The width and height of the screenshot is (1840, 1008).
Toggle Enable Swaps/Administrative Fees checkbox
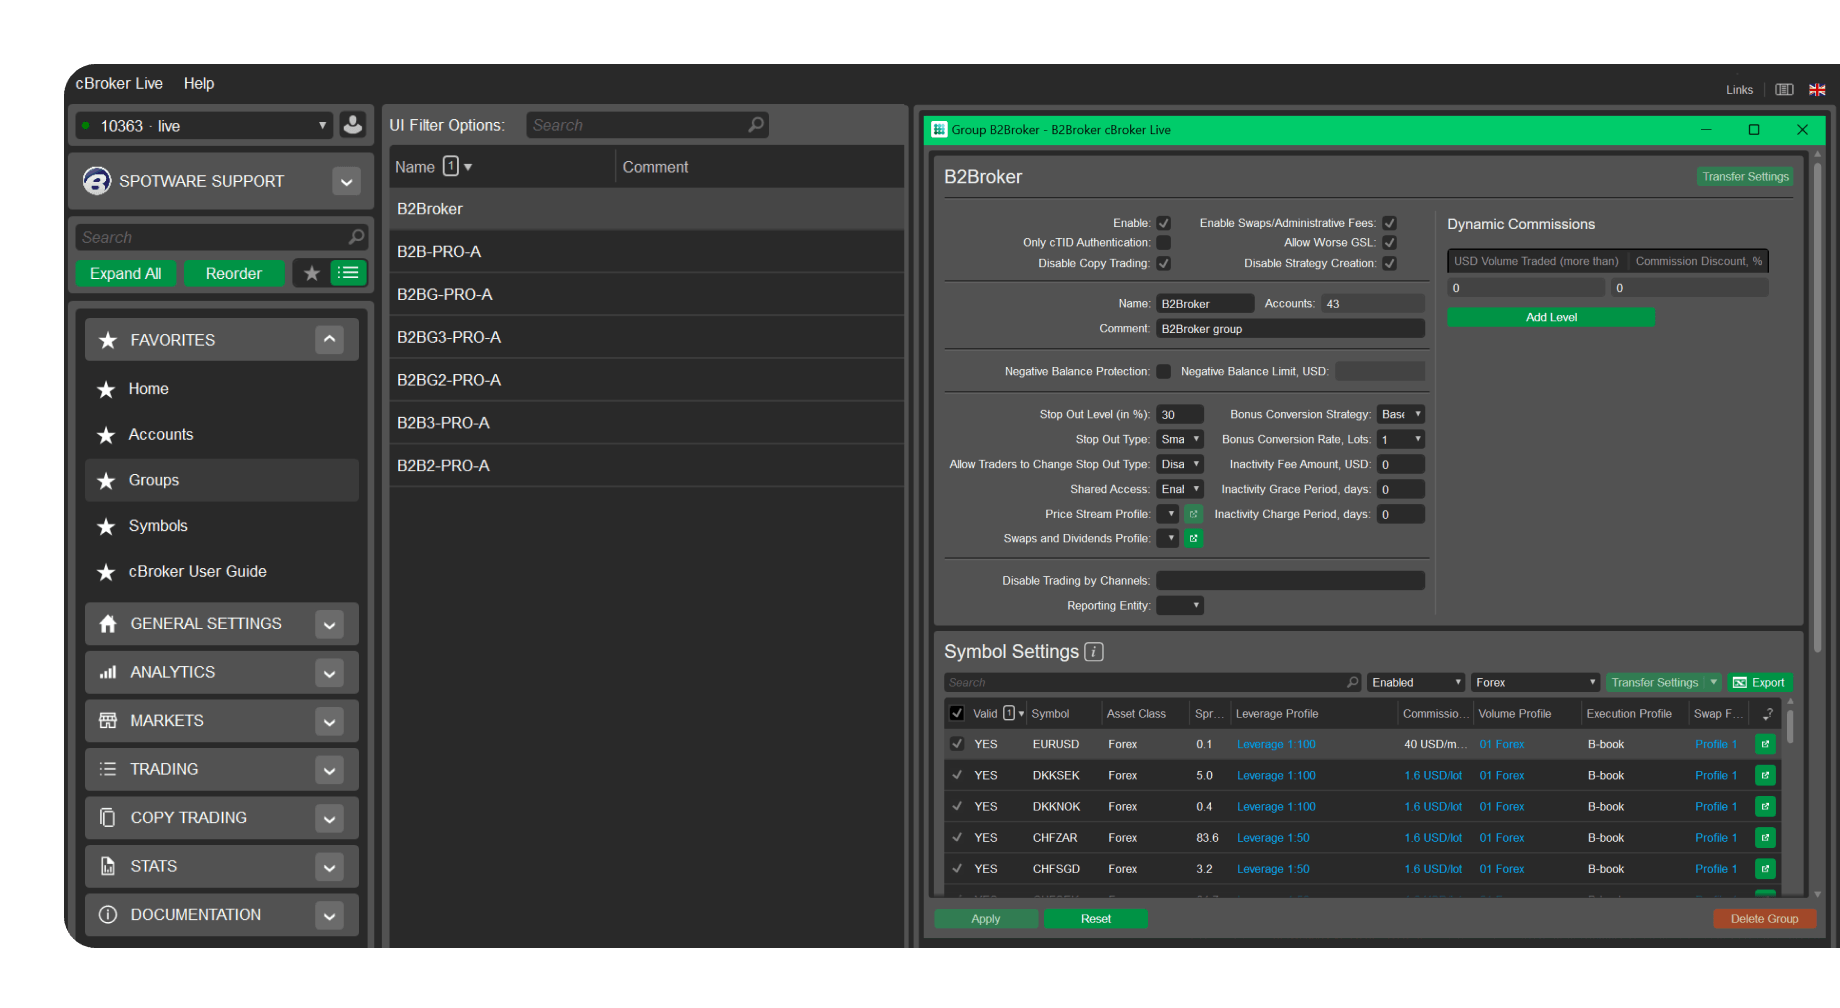point(1389,223)
